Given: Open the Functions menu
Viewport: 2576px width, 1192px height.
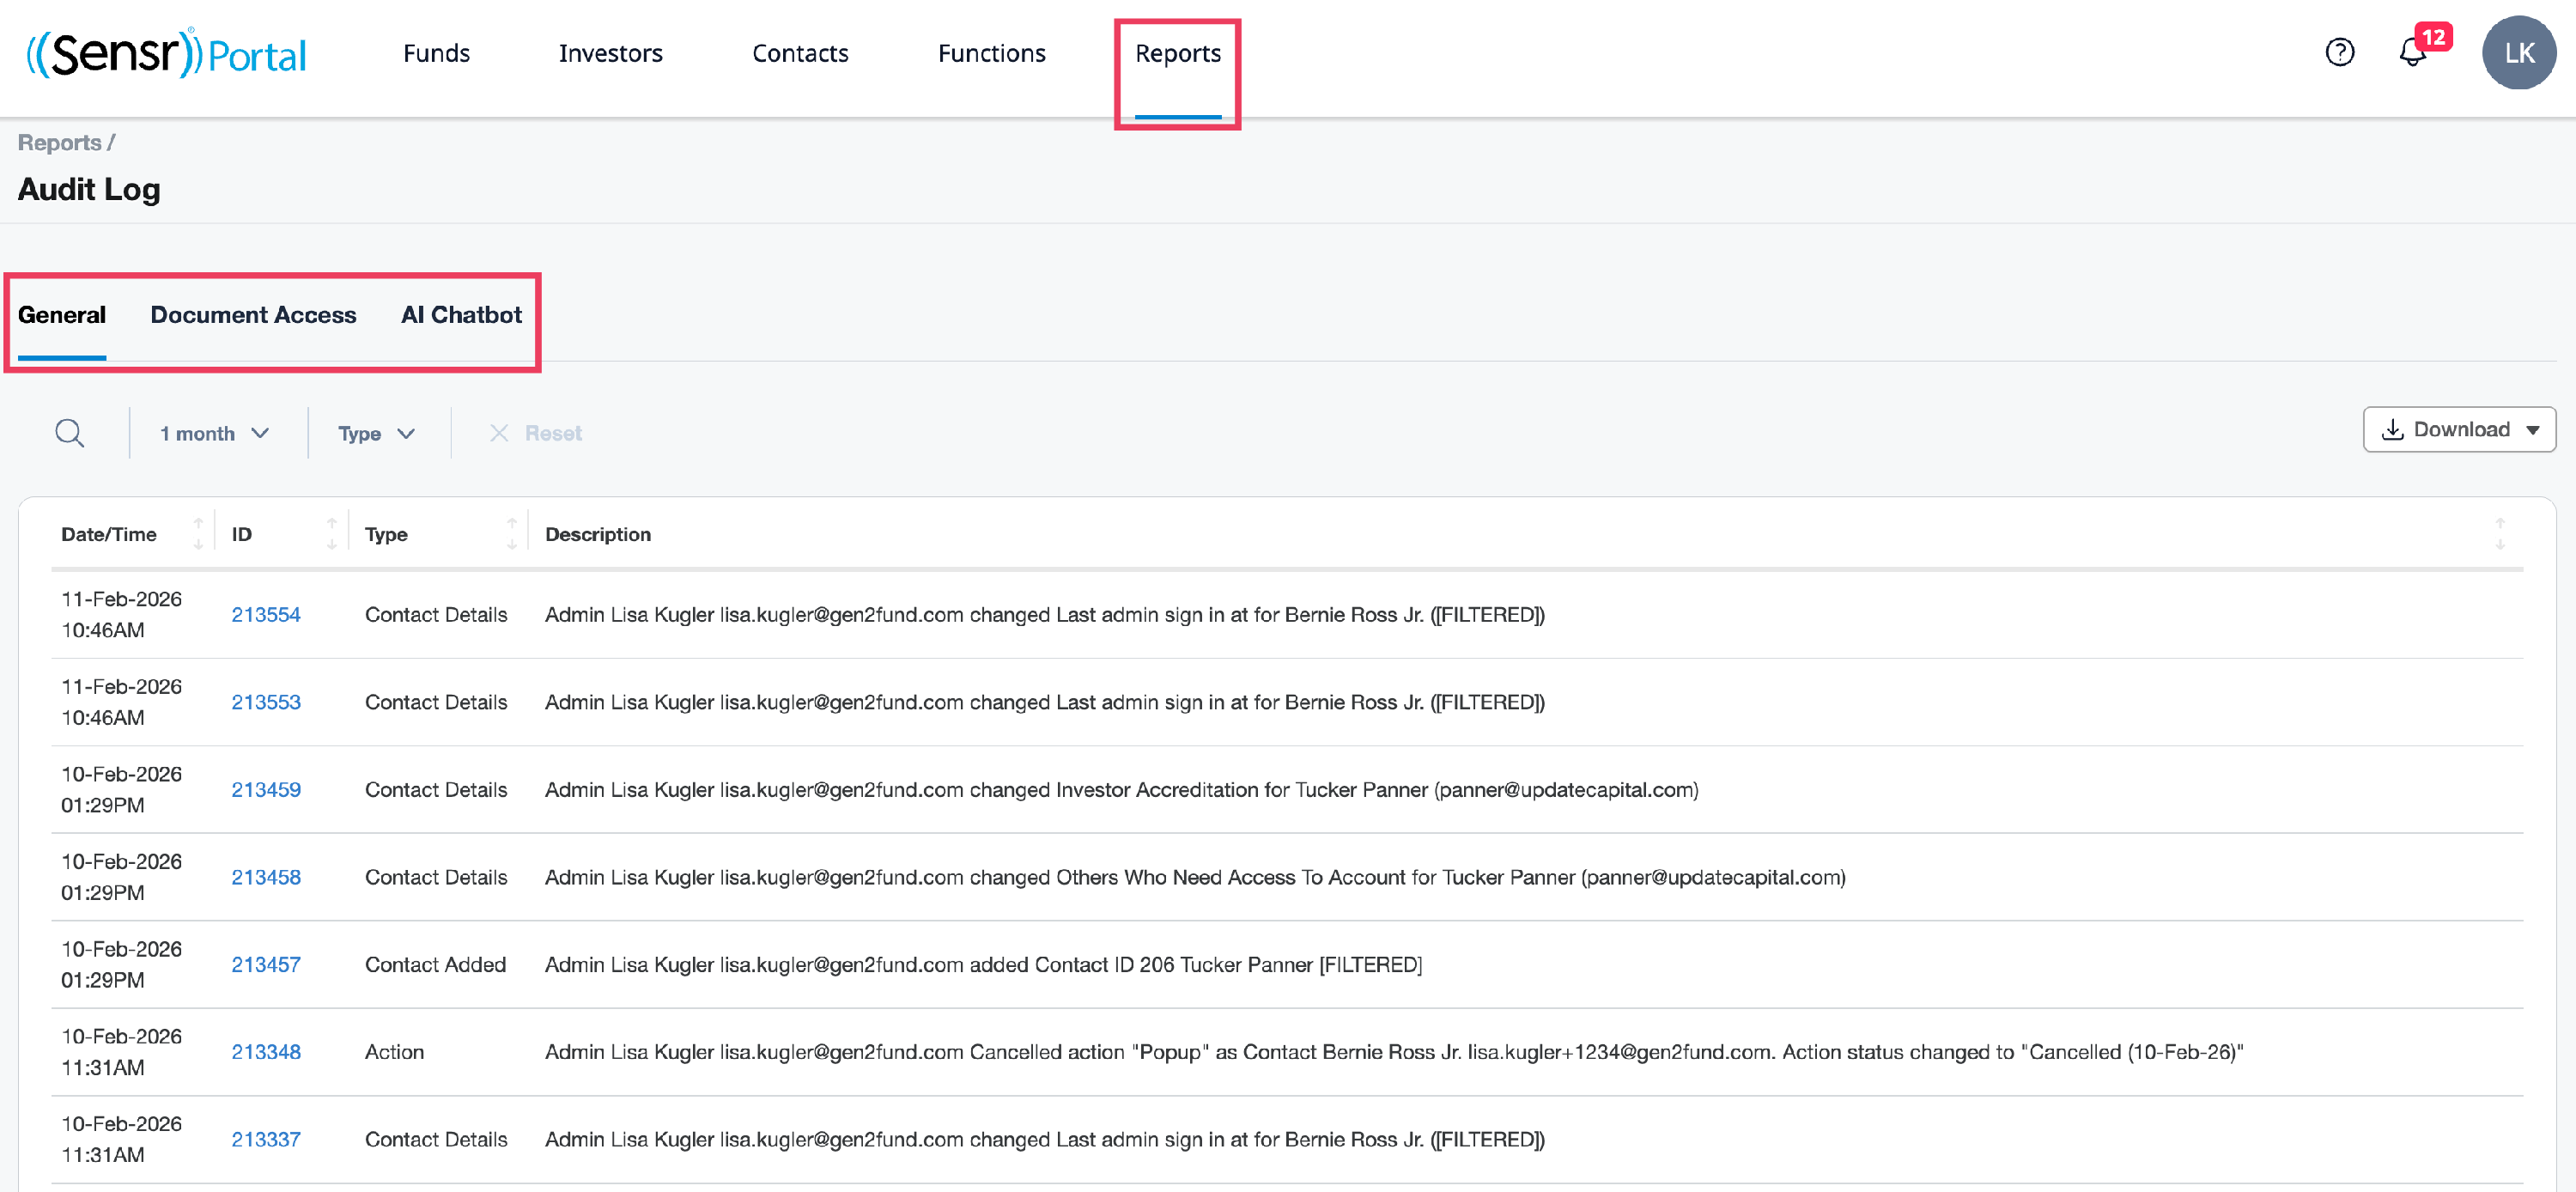Looking at the screenshot, I should [x=991, y=53].
